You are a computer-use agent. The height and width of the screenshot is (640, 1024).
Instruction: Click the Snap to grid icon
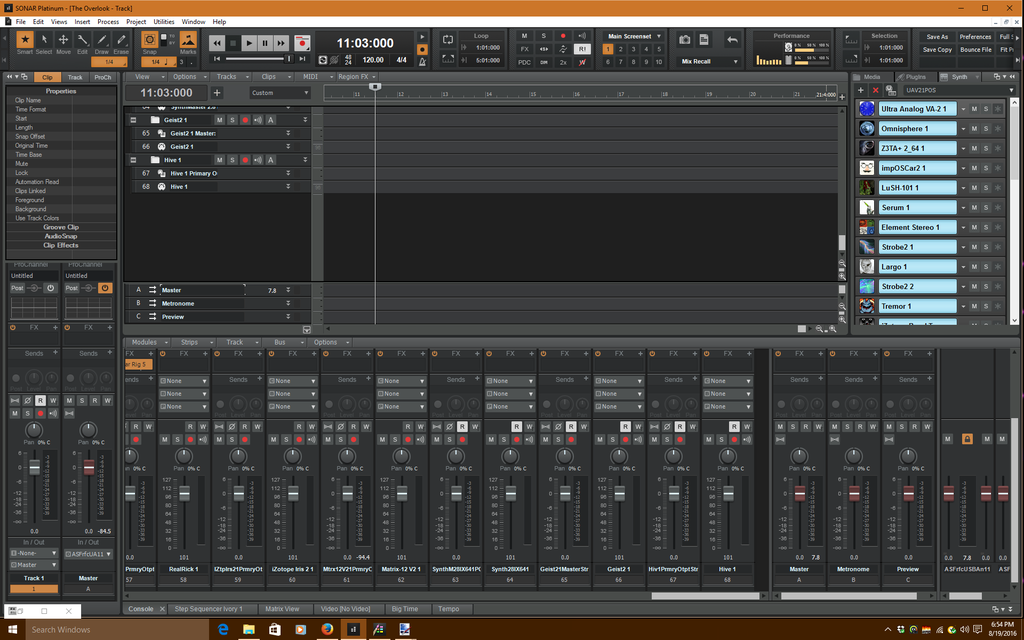149,41
